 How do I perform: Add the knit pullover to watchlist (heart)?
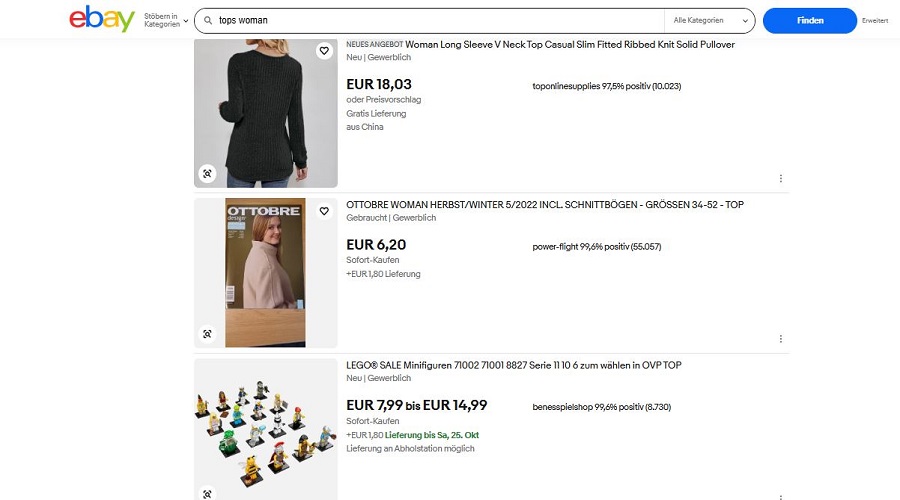(x=324, y=51)
